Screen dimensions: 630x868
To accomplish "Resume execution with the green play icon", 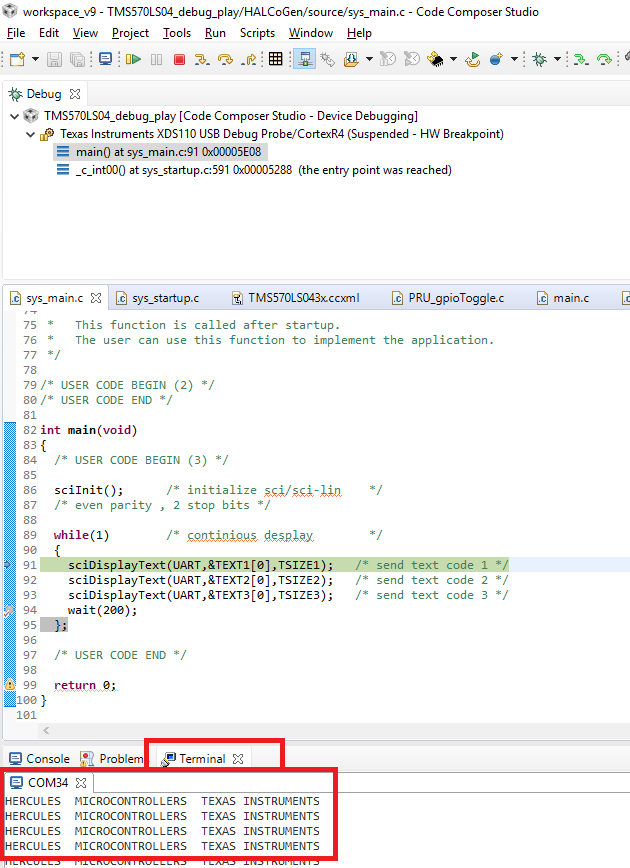I will (133, 59).
